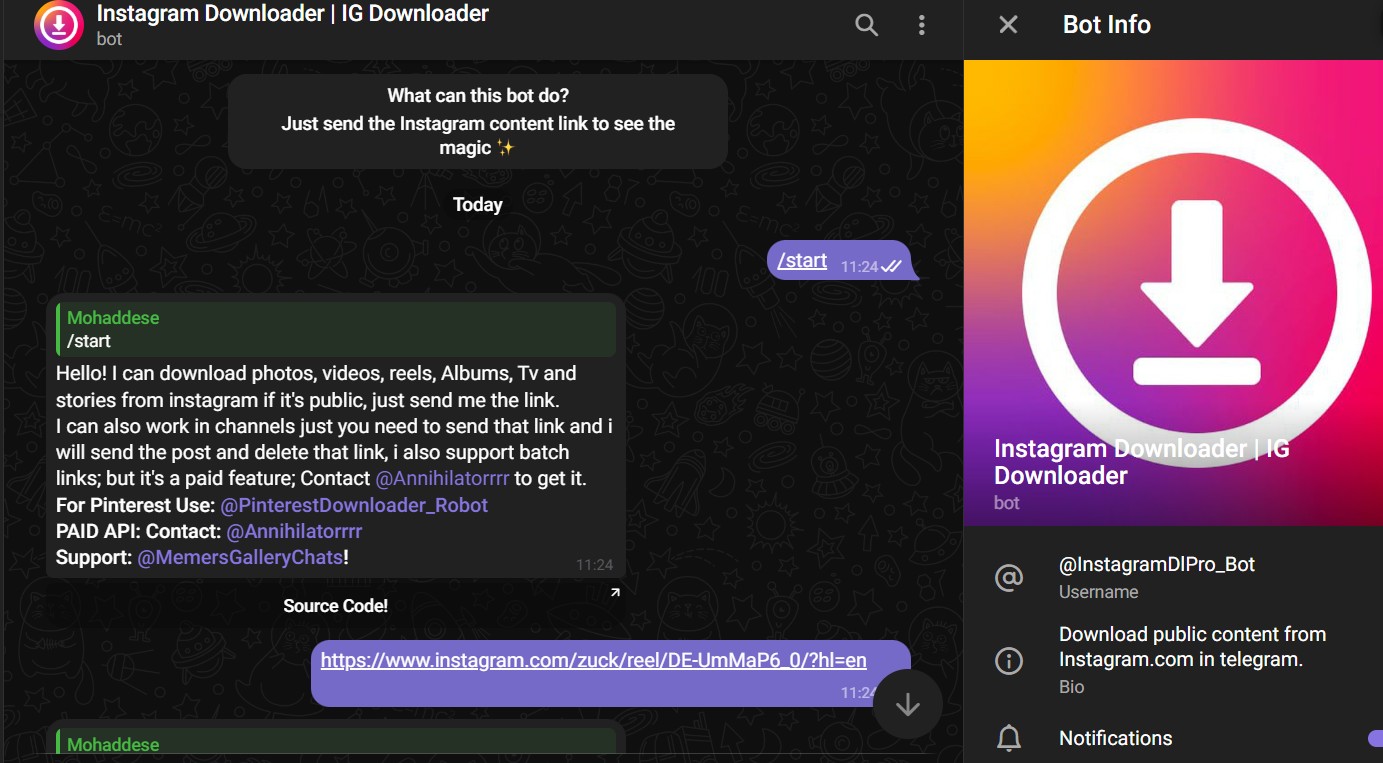1383x763 pixels.
Task: Open the instagram.com/zuck reel link
Action: point(593,660)
